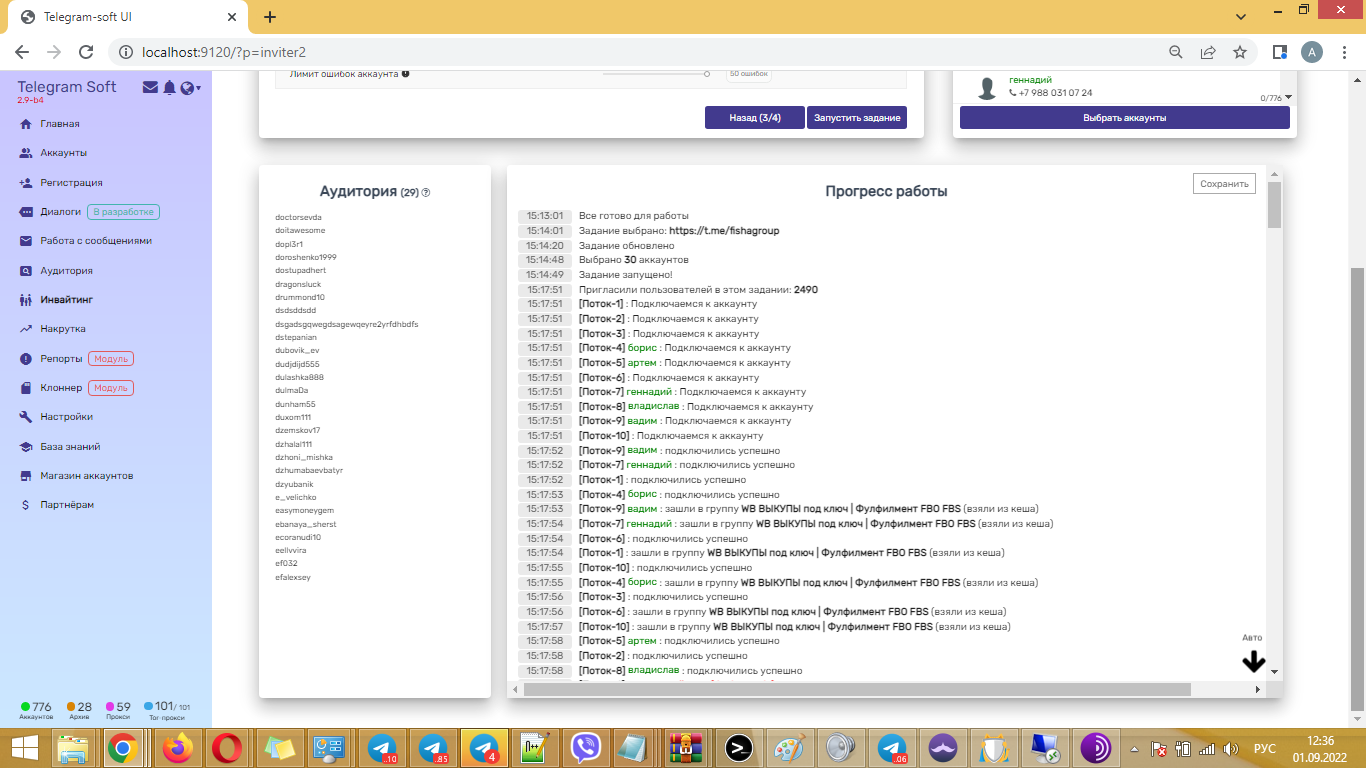
Task: Open WinRAR from the taskbar
Action: (687, 748)
